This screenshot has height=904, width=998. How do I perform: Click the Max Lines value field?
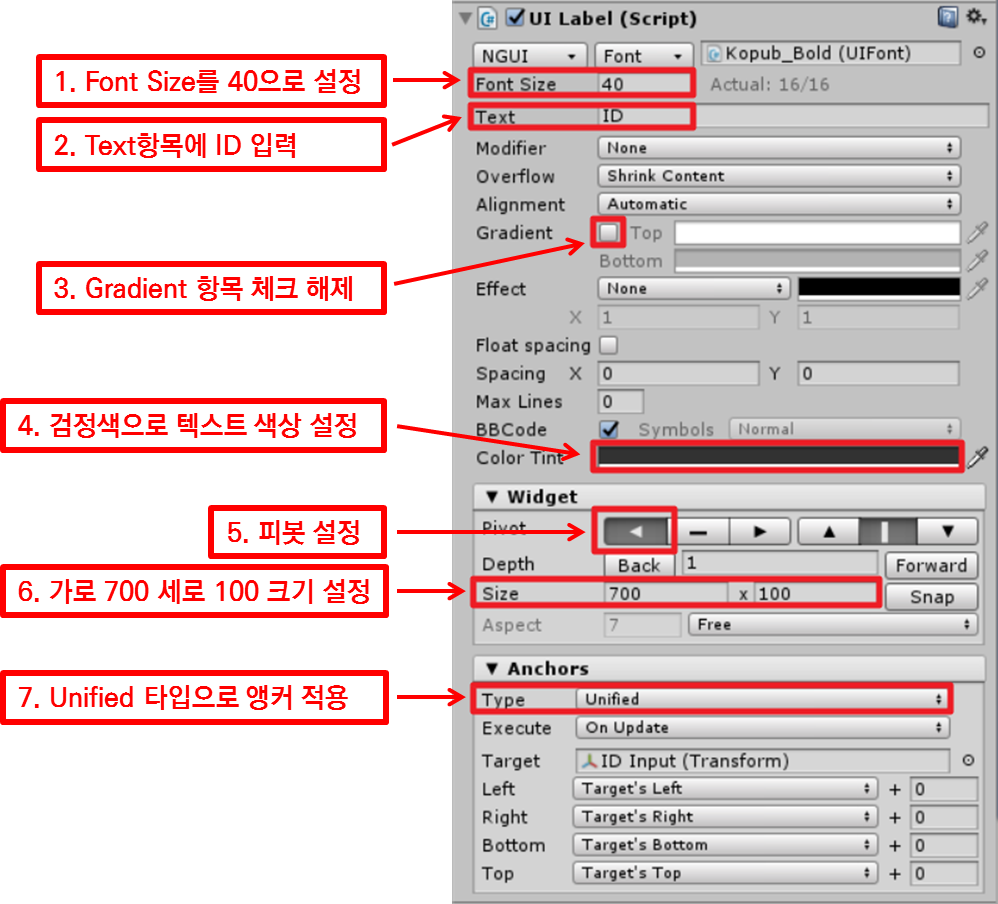pos(621,401)
